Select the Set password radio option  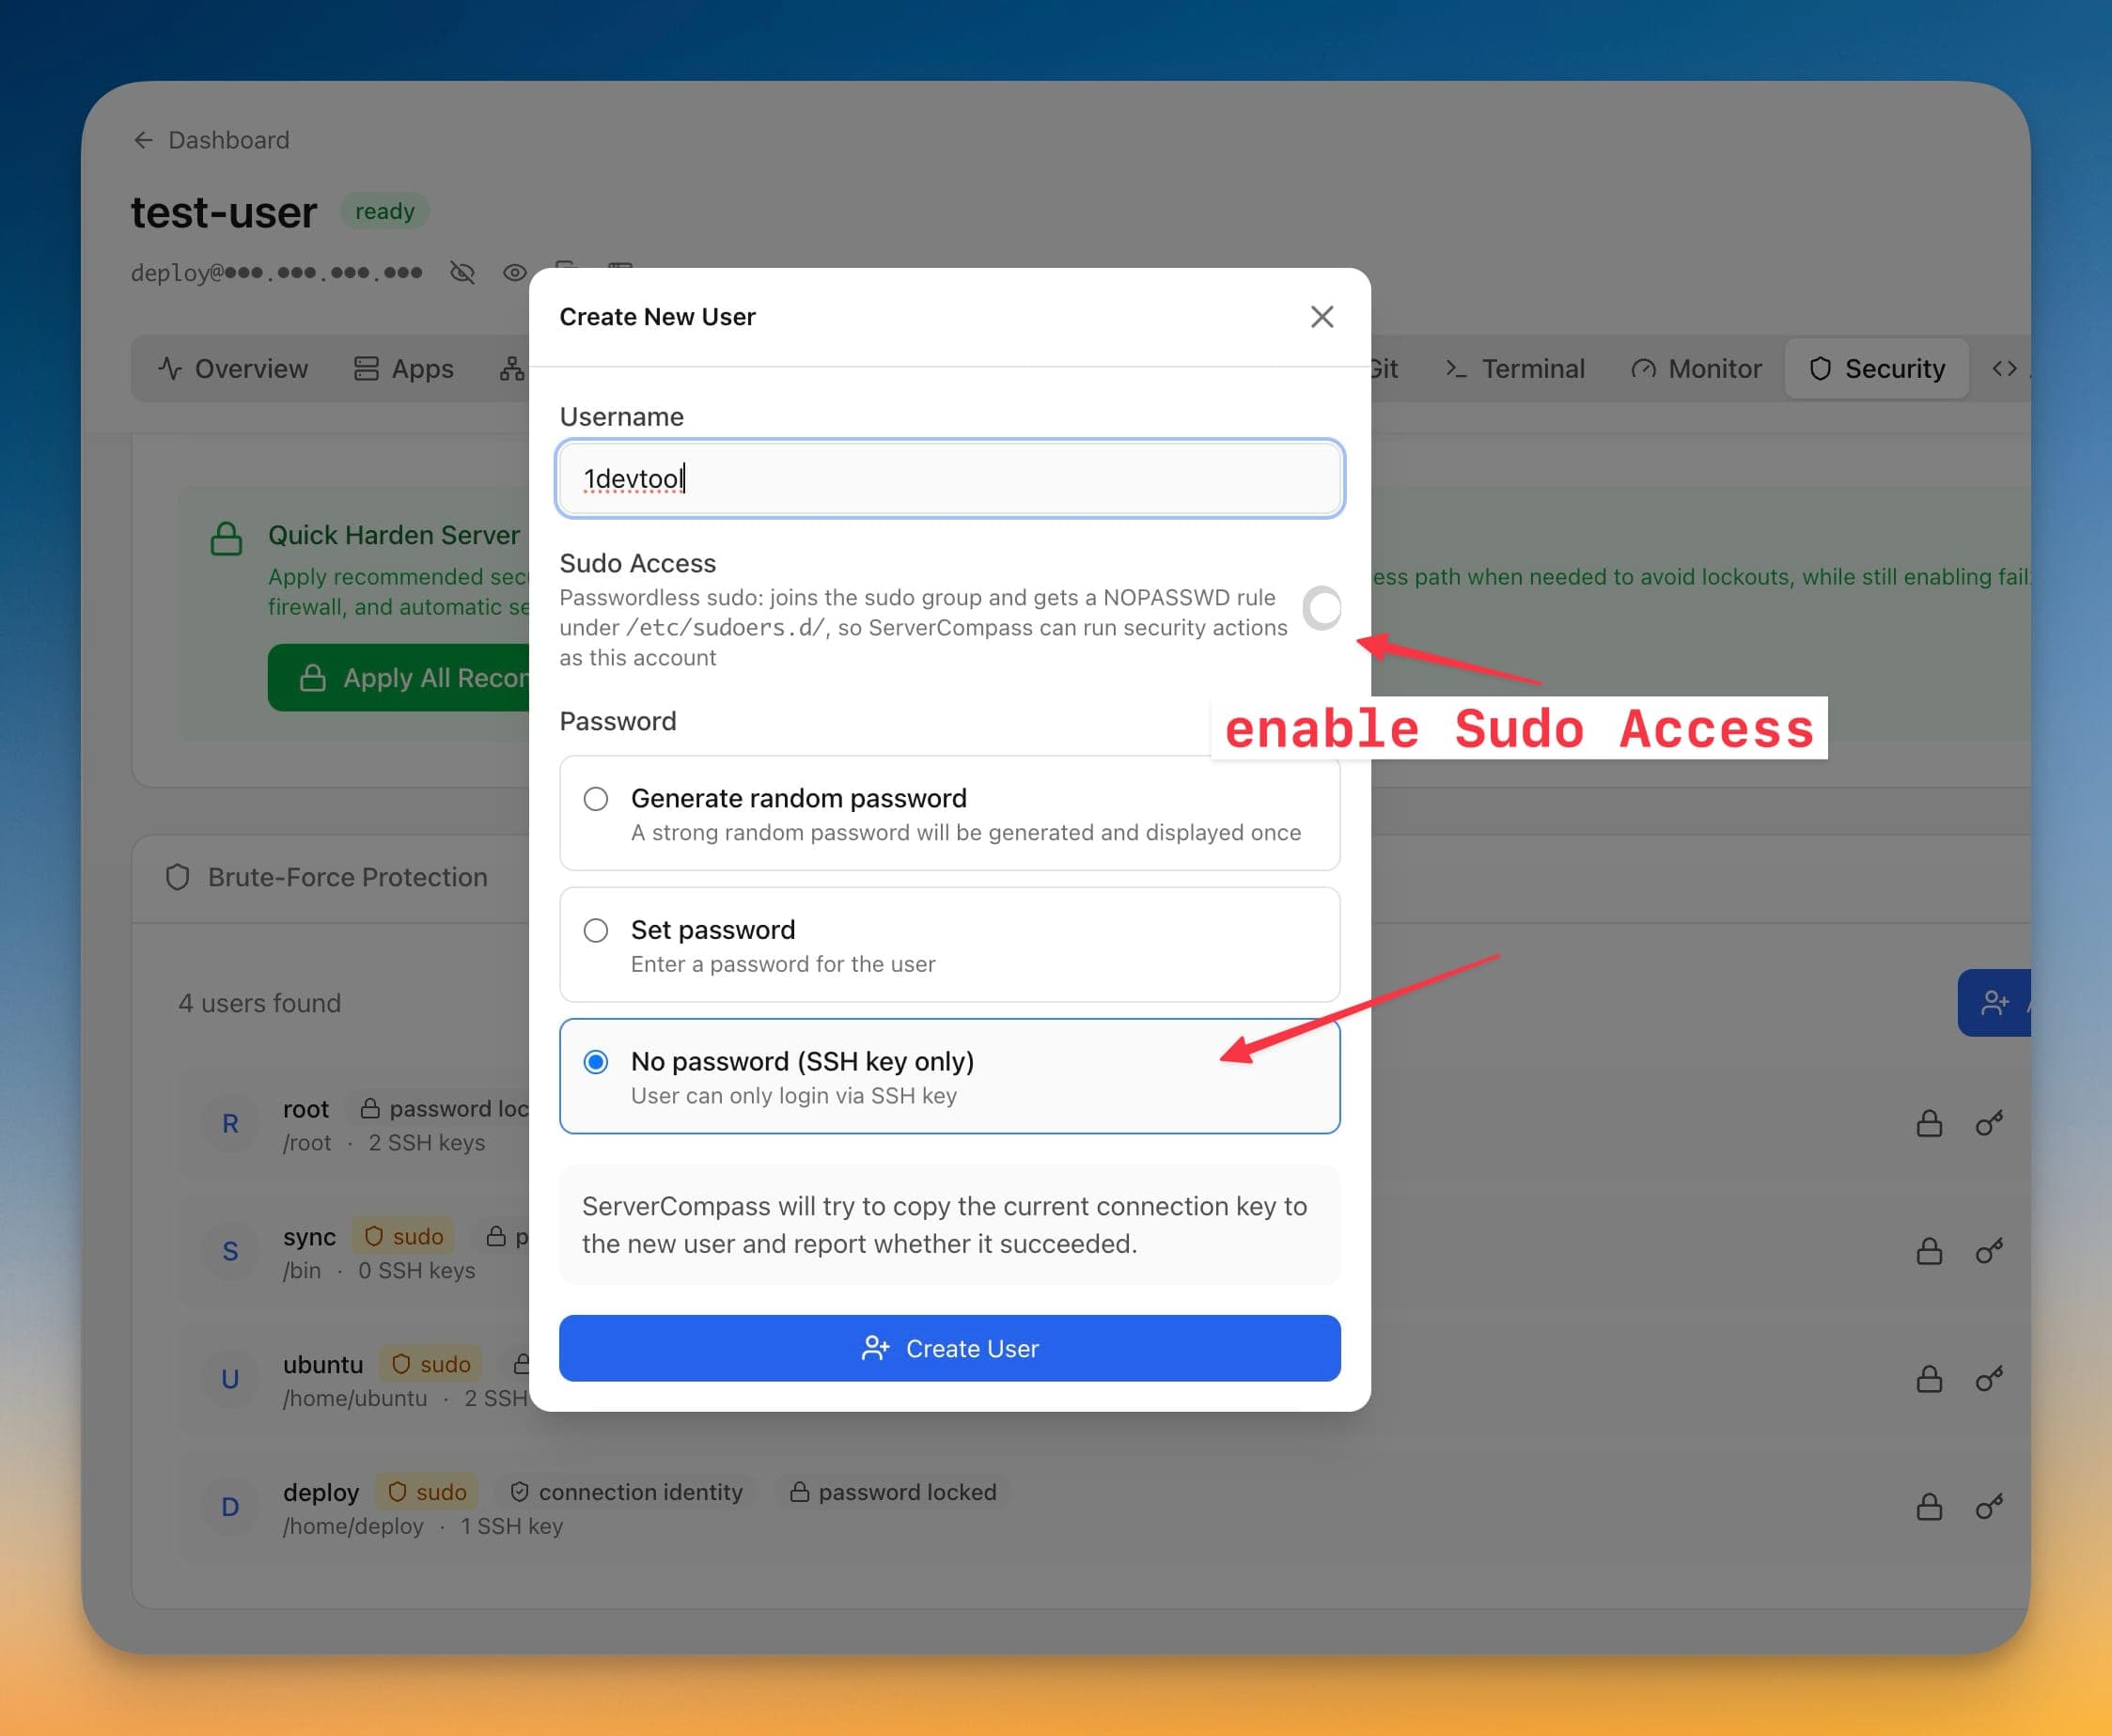tap(950, 945)
